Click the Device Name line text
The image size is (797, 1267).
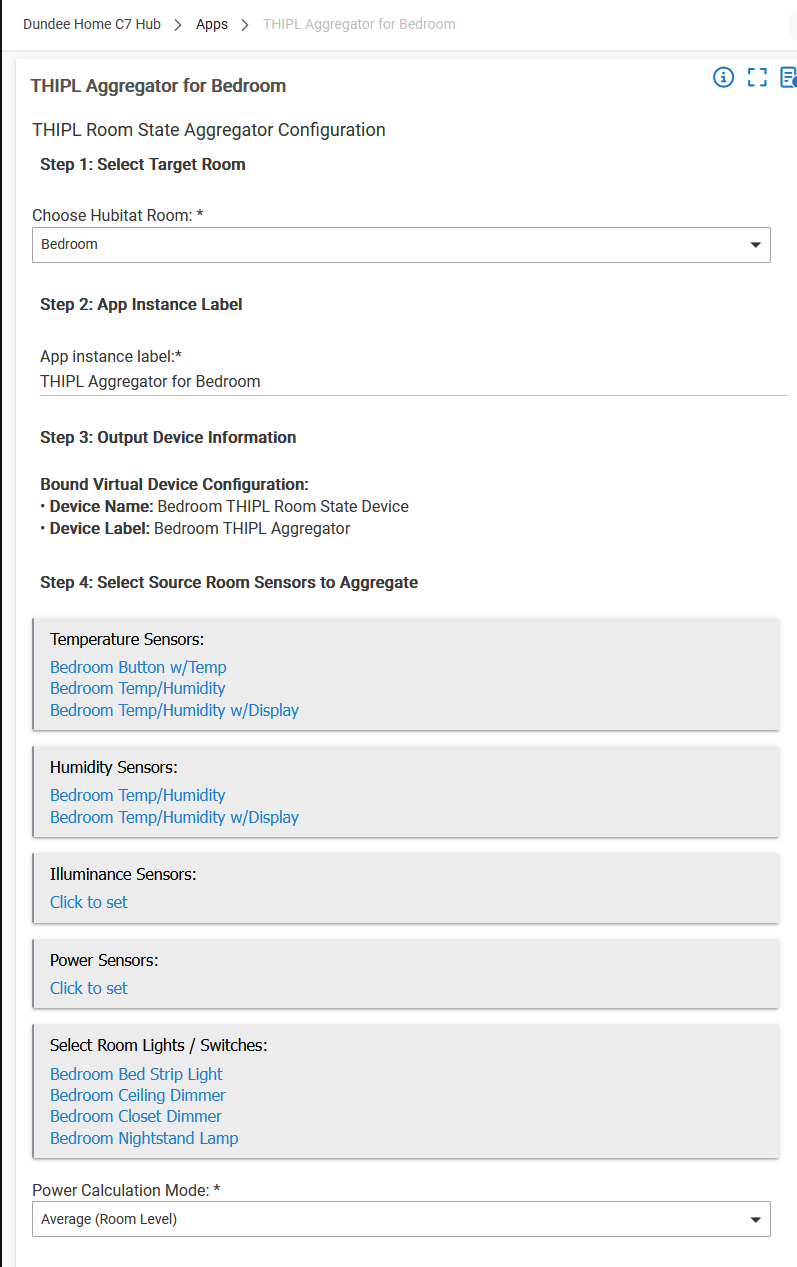click(224, 506)
